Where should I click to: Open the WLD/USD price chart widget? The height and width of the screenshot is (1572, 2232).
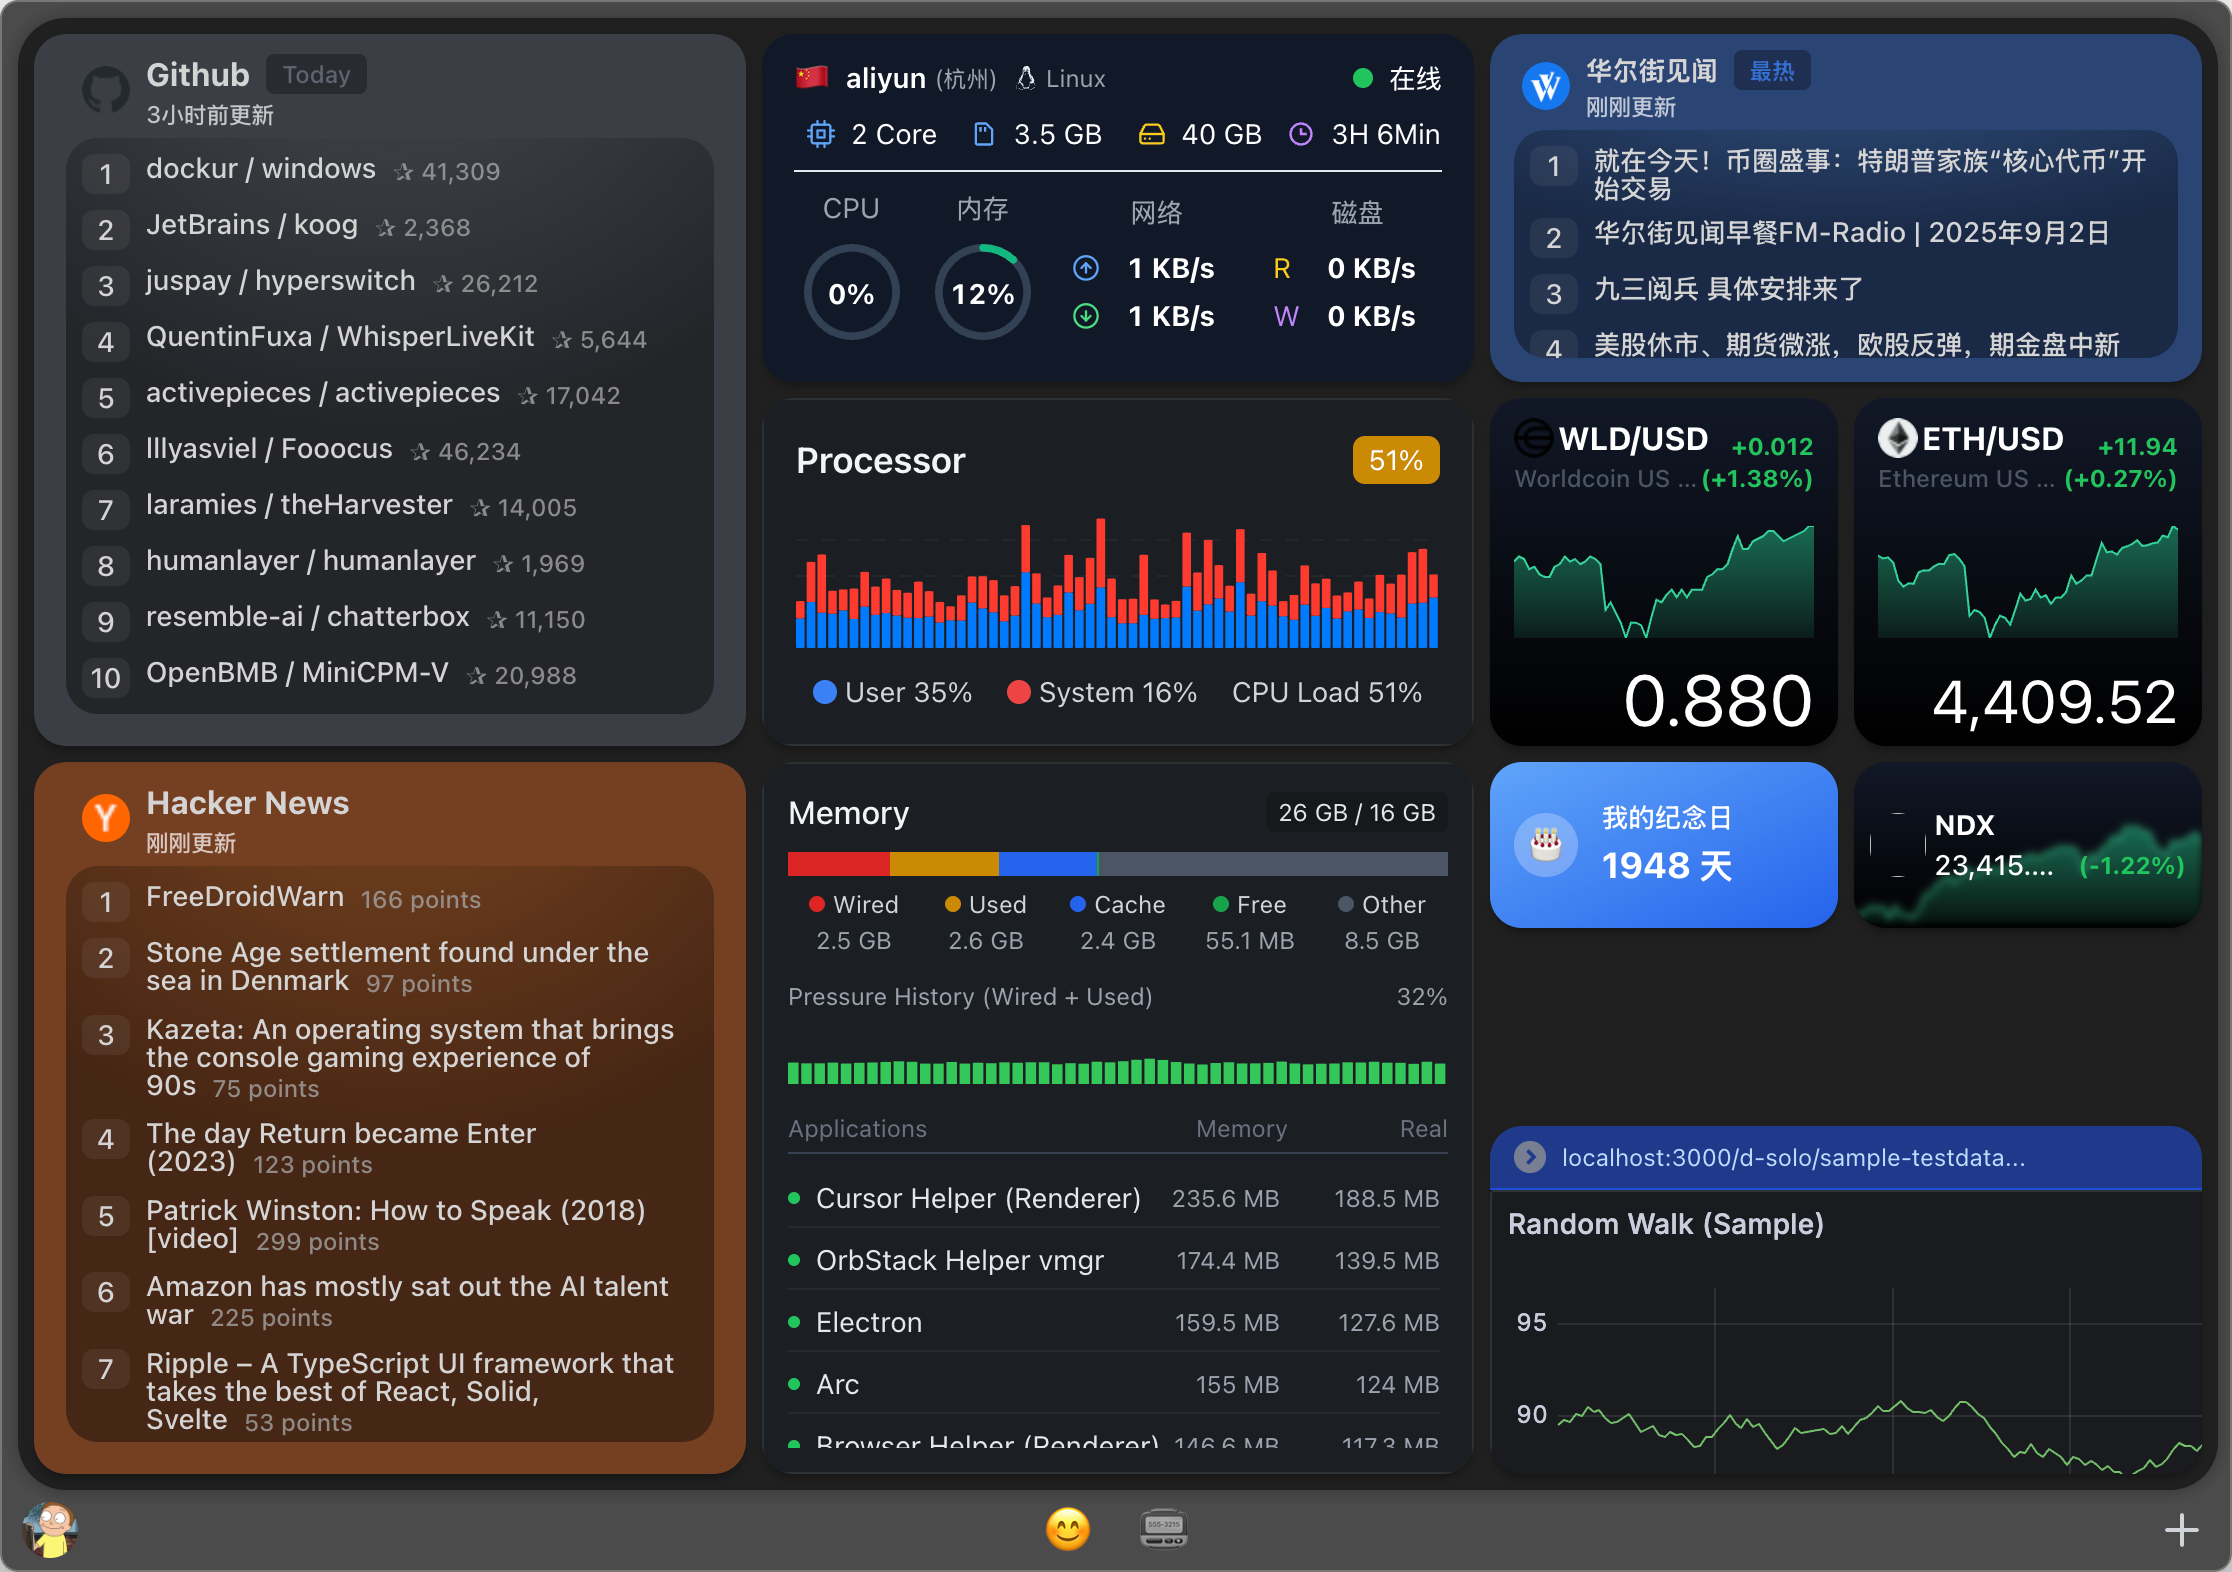coord(1664,572)
